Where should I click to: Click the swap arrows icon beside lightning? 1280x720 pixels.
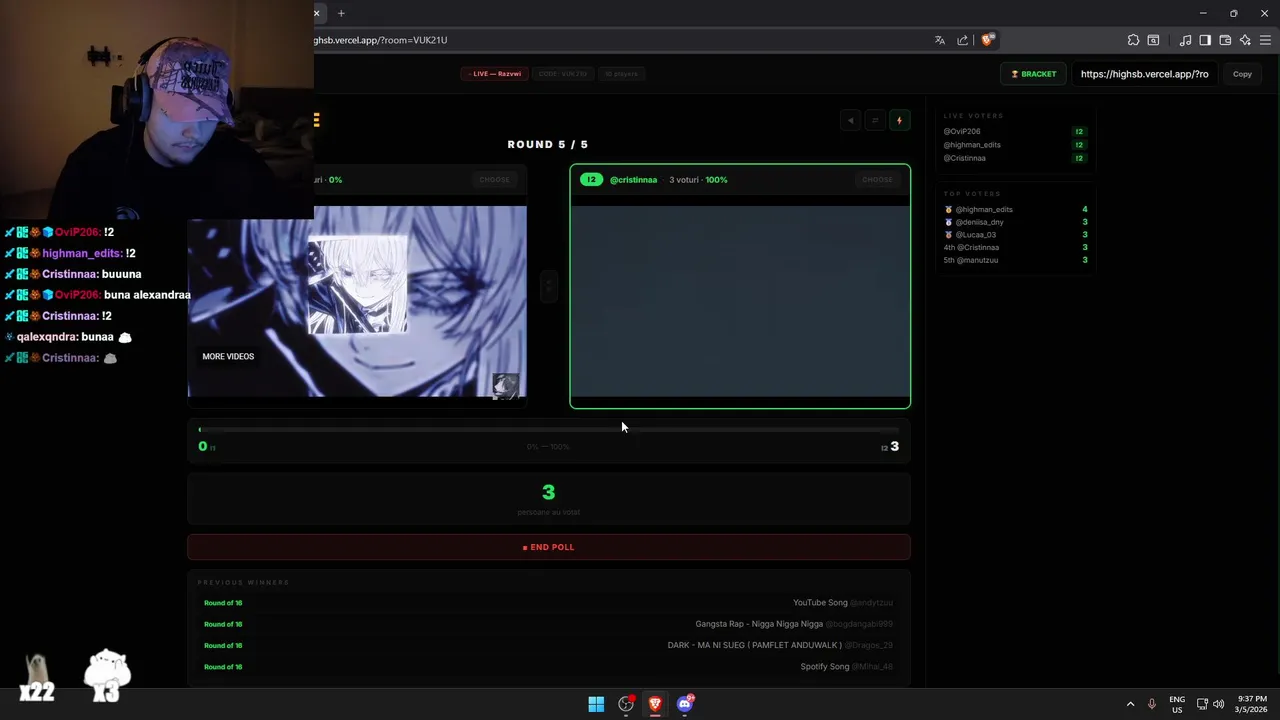875,121
